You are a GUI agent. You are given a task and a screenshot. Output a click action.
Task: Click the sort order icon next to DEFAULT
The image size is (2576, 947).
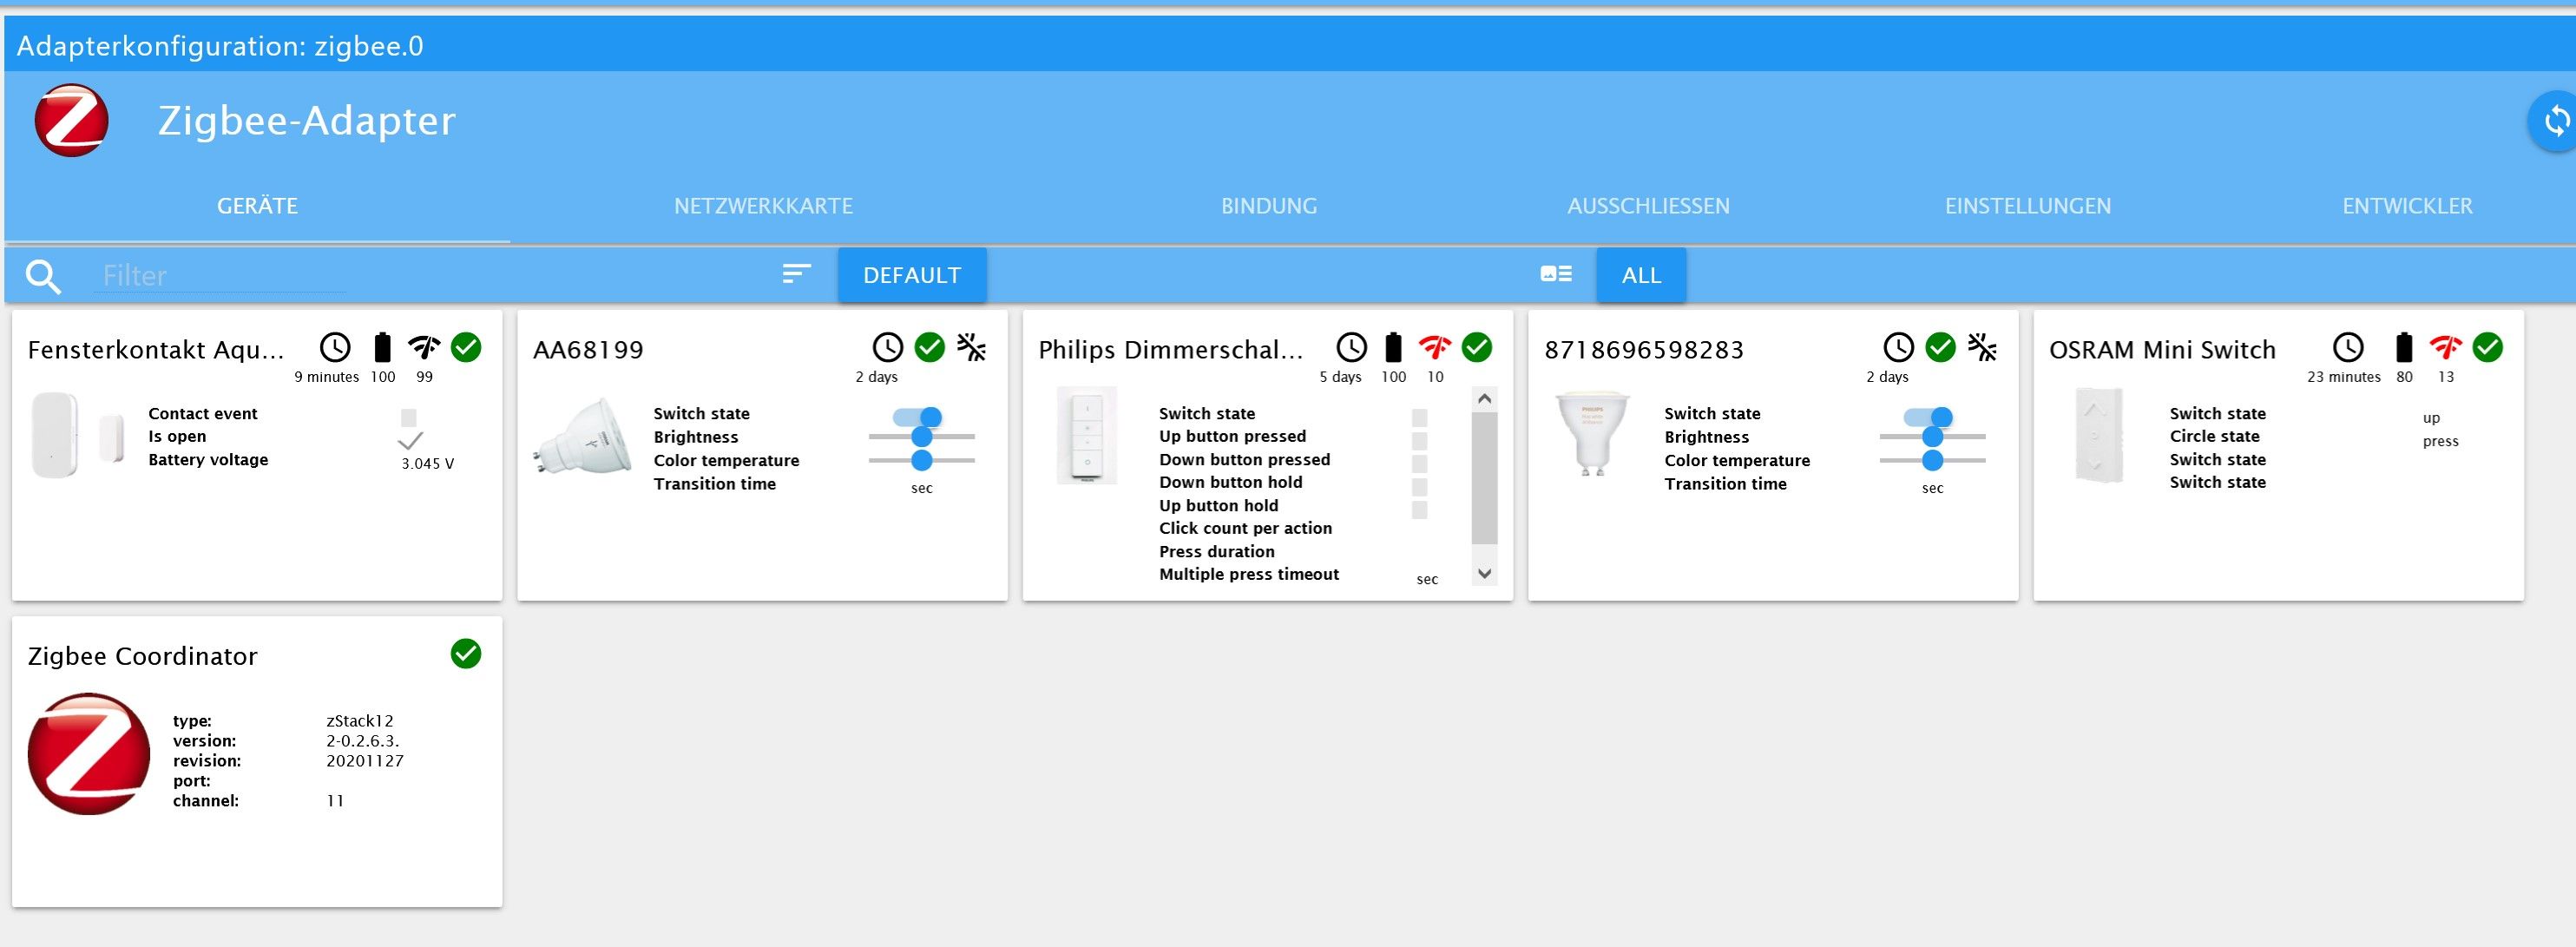point(796,274)
